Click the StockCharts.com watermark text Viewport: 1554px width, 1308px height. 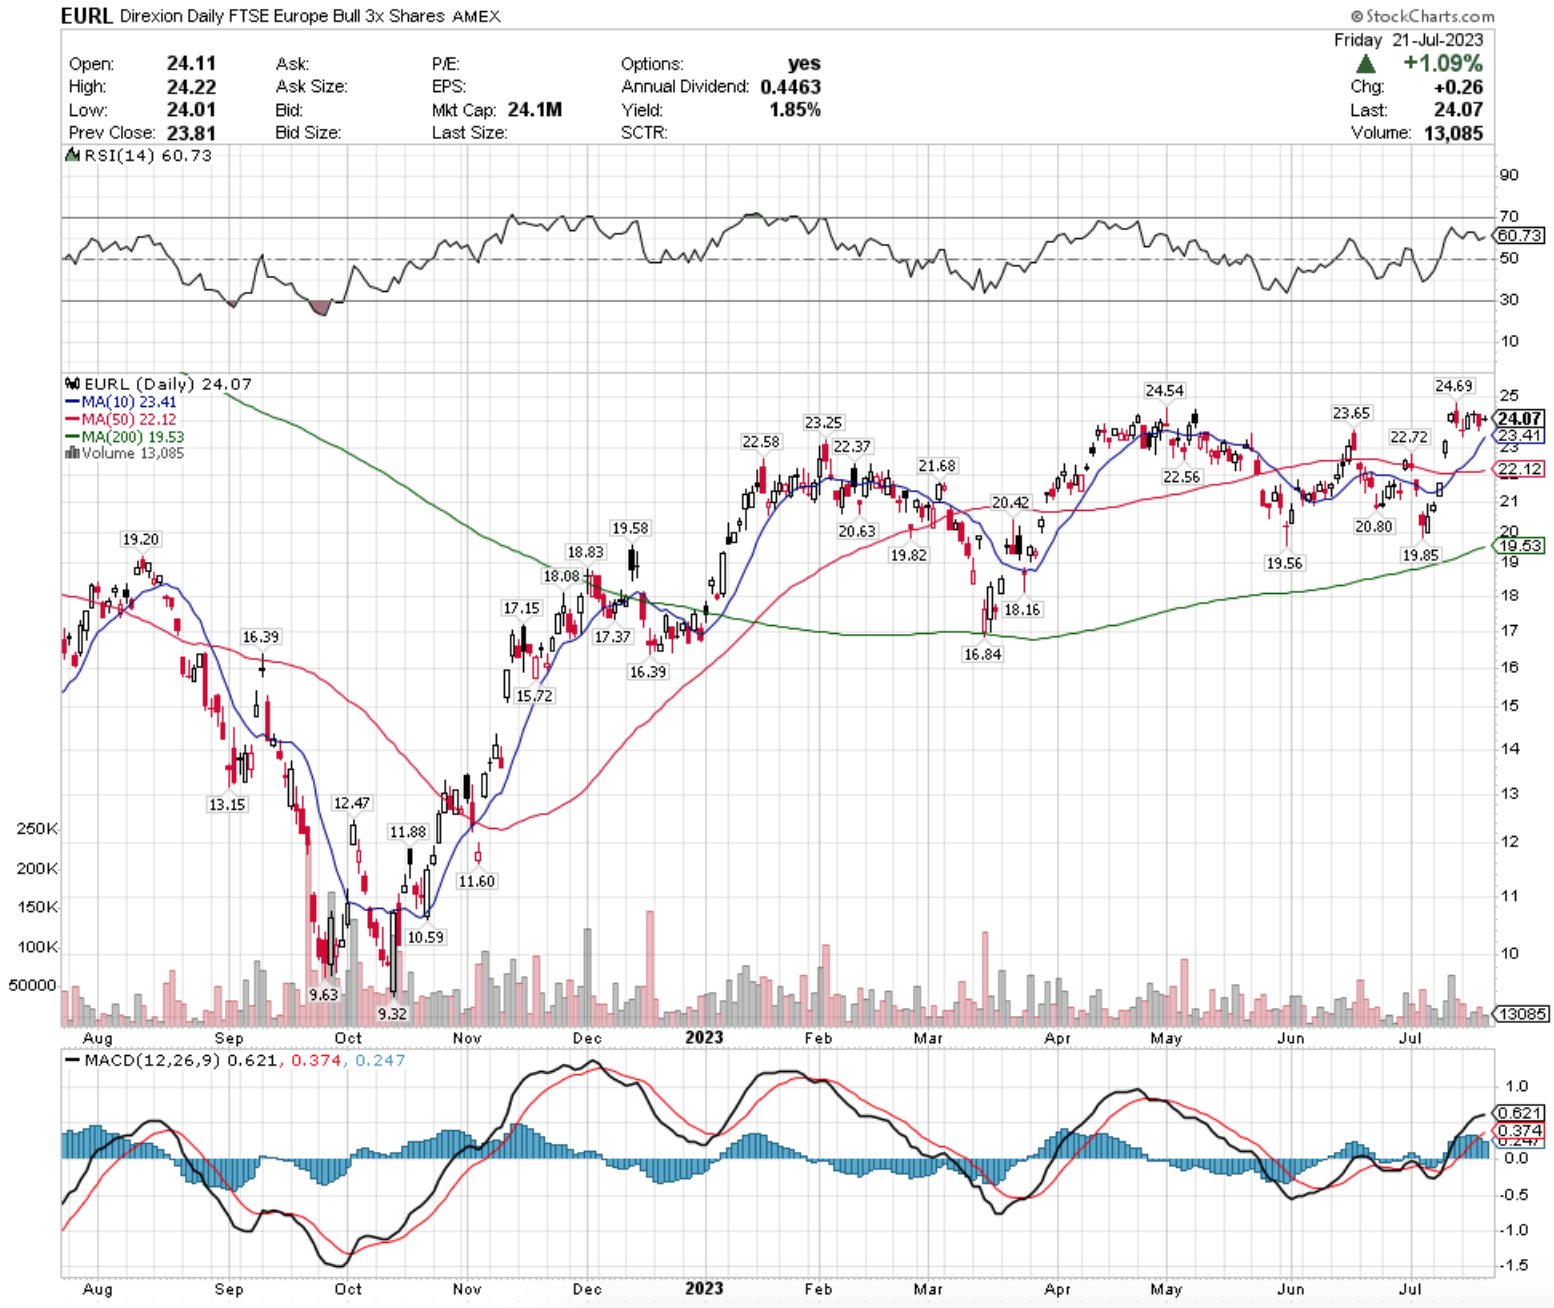(x=1422, y=16)
